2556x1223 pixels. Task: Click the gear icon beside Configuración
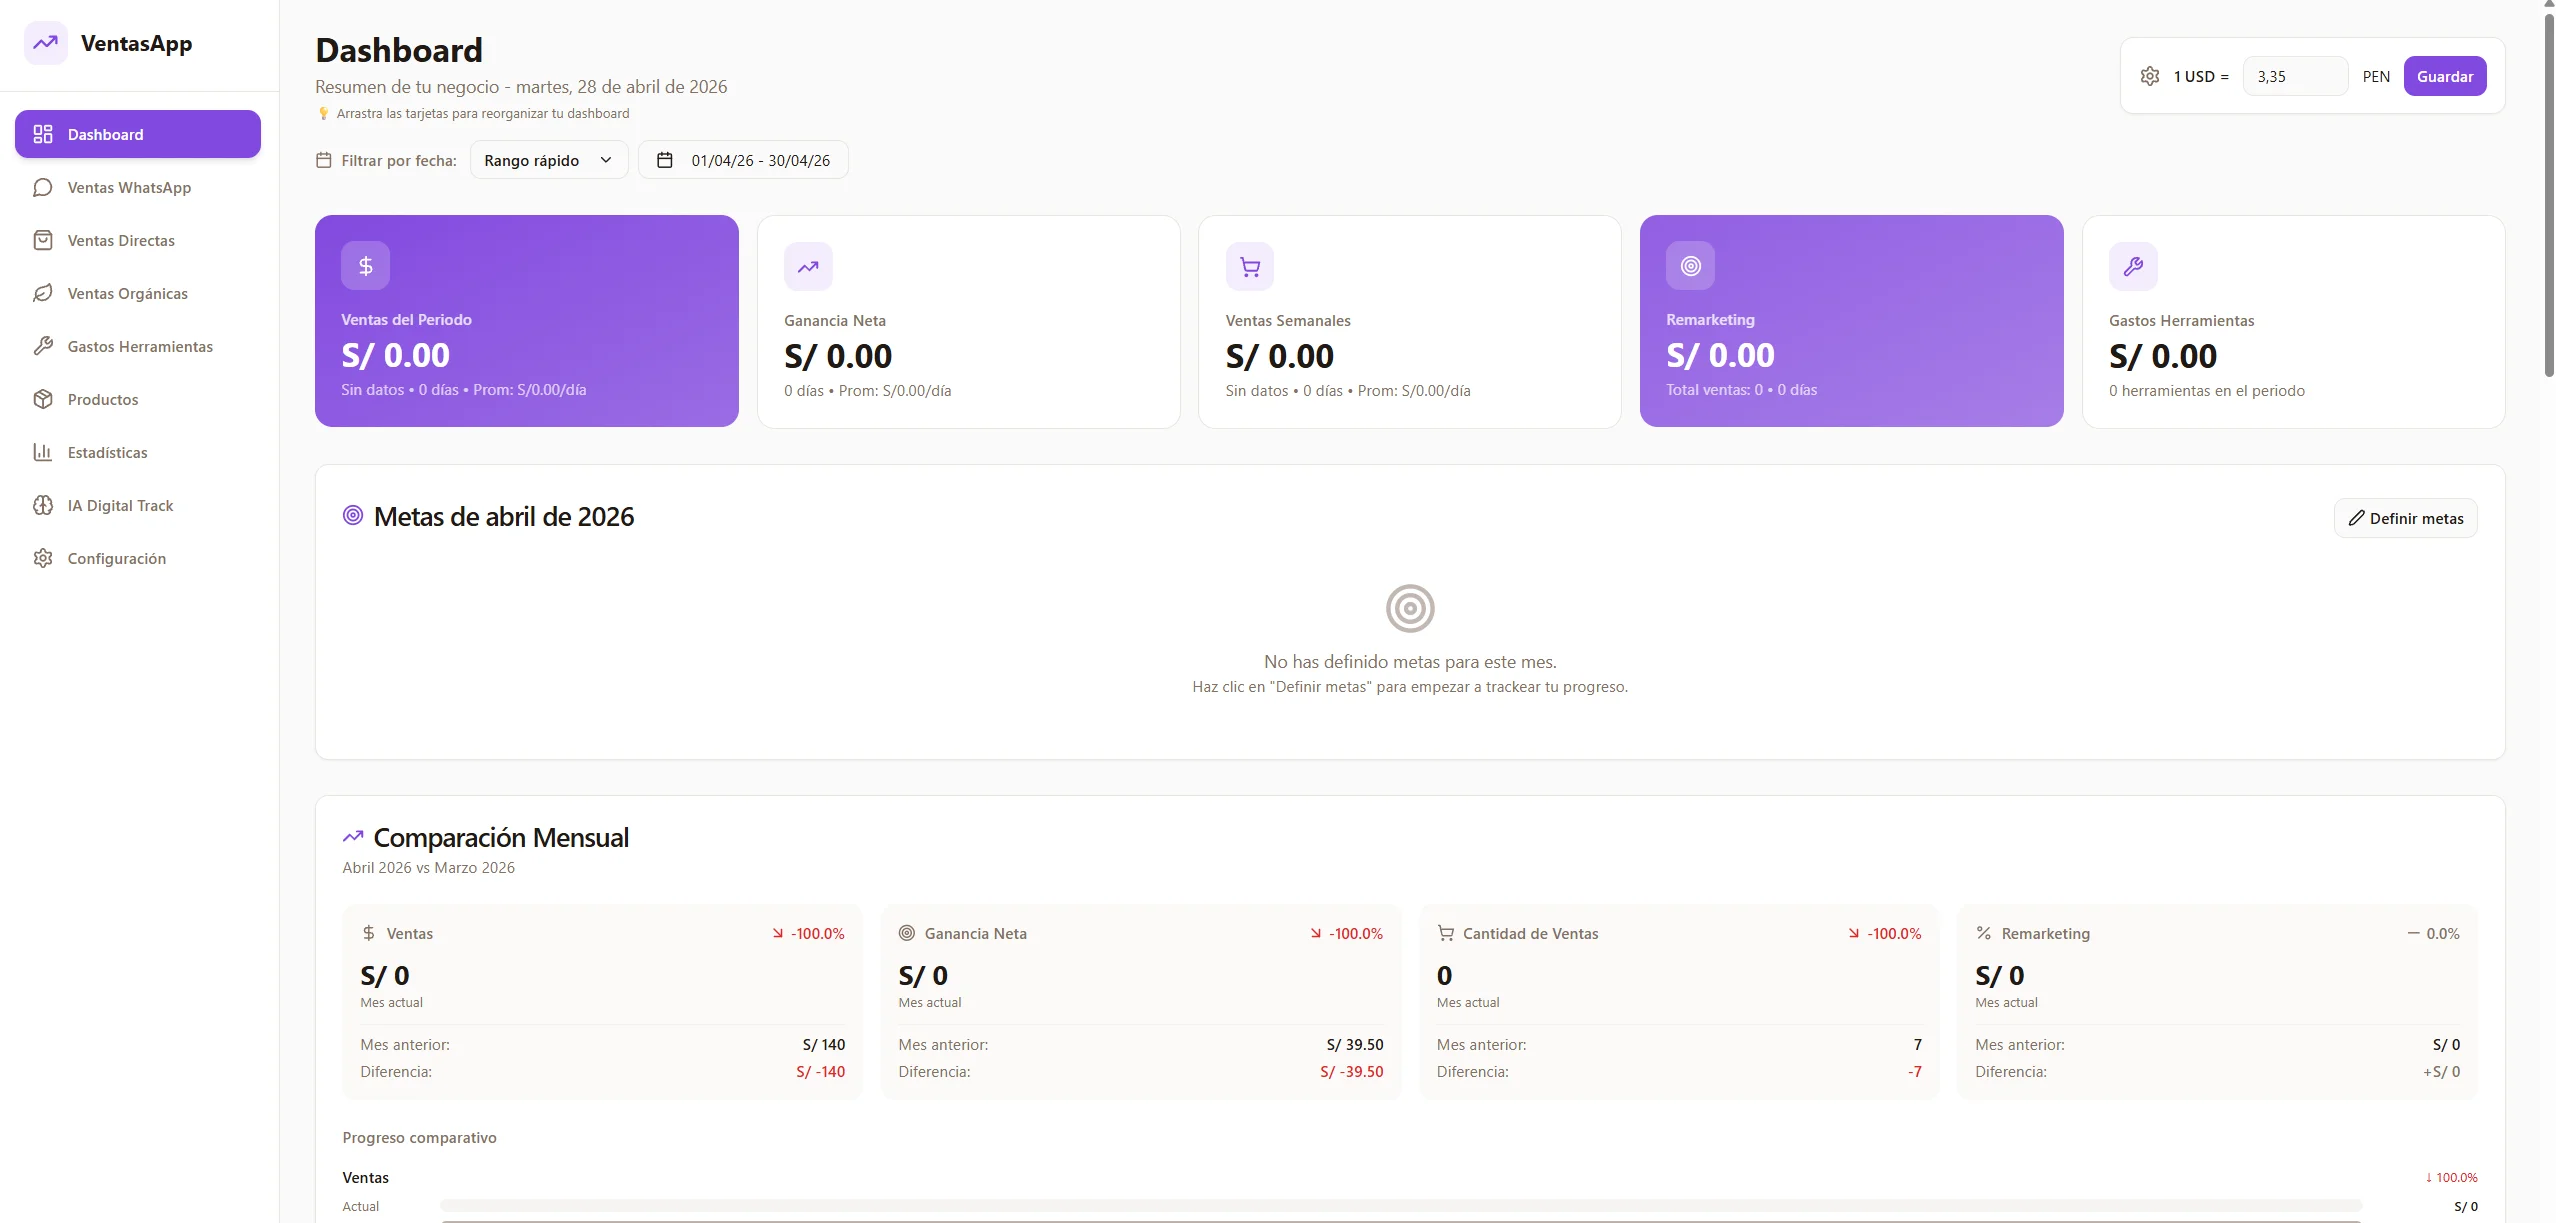click(x=43, y=558)
